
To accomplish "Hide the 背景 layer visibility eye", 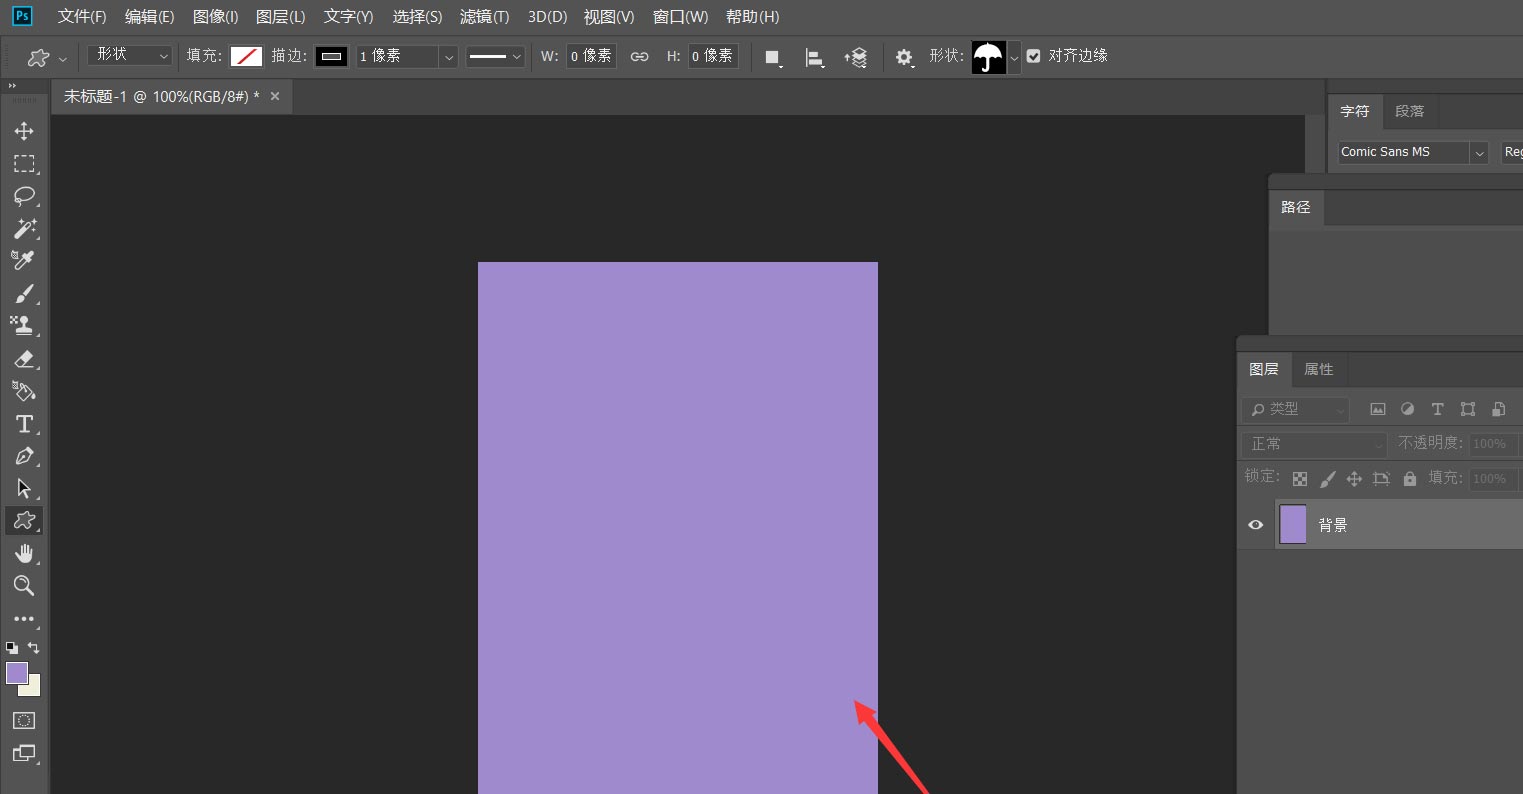I will tap(1256, 525).
